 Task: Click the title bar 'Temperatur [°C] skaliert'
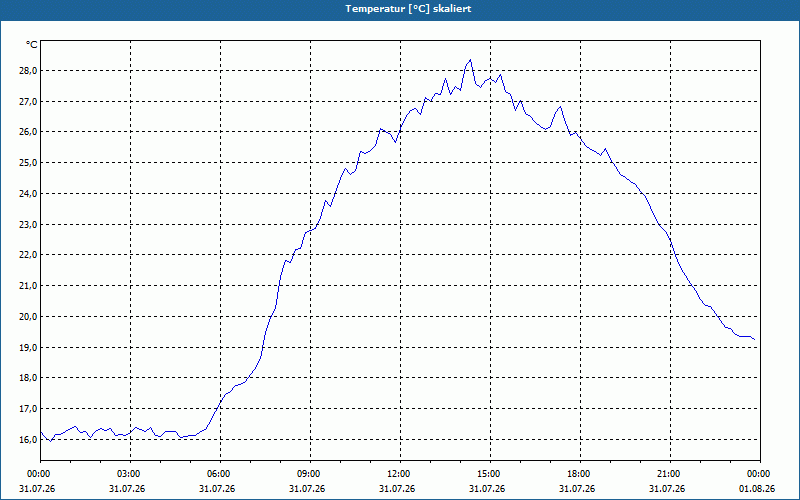coord(400,9)
